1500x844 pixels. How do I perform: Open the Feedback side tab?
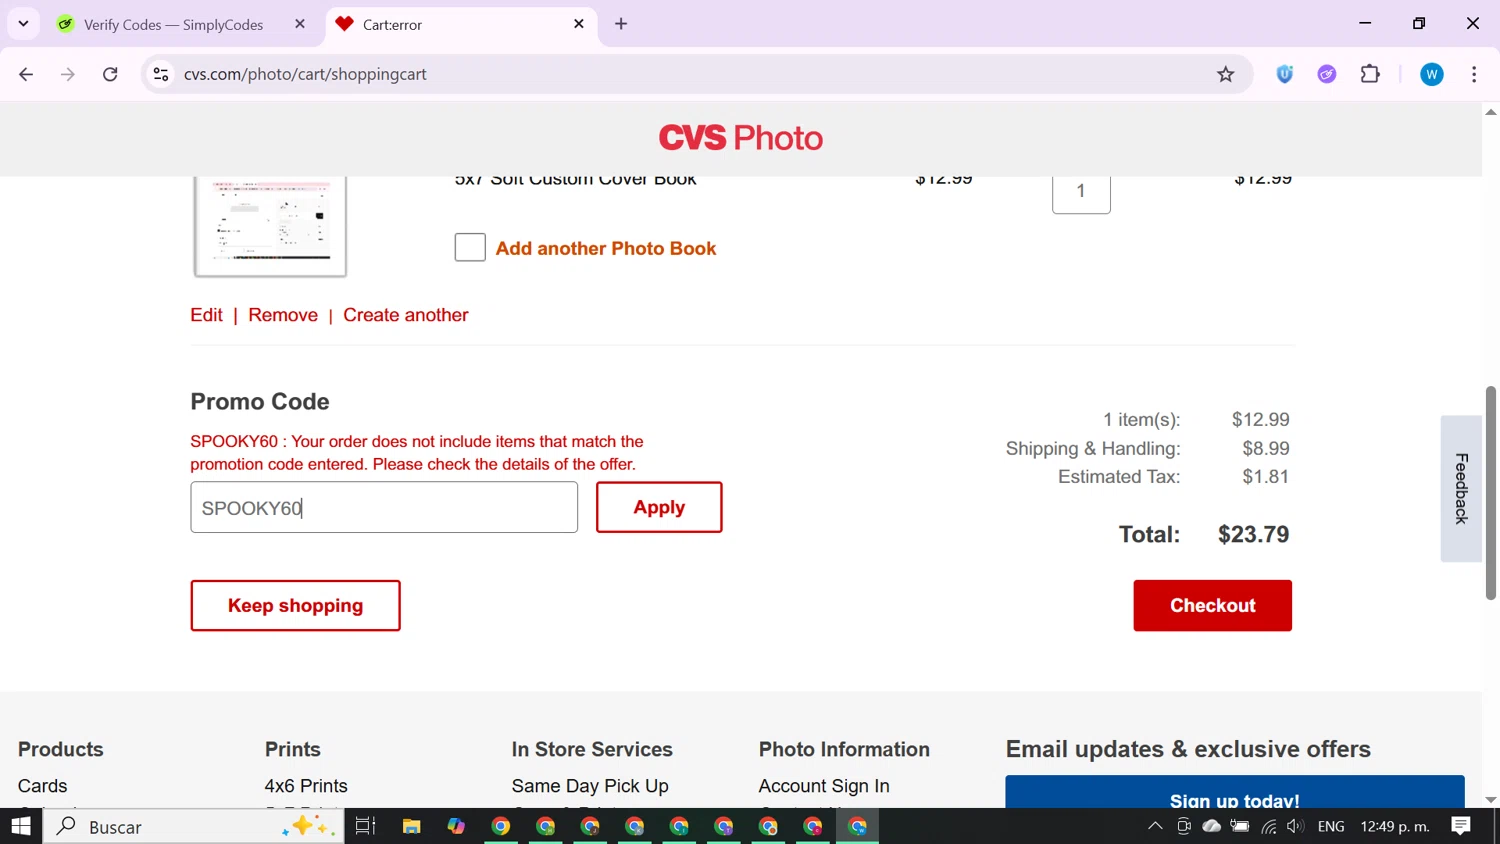tap(1461, 488)
